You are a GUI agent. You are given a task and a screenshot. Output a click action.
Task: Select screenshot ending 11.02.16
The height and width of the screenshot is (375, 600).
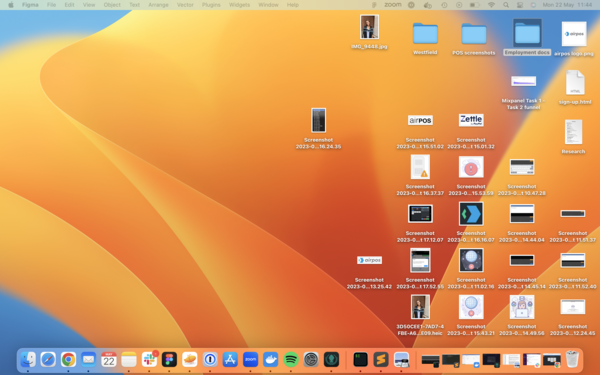tap(471, 269)
